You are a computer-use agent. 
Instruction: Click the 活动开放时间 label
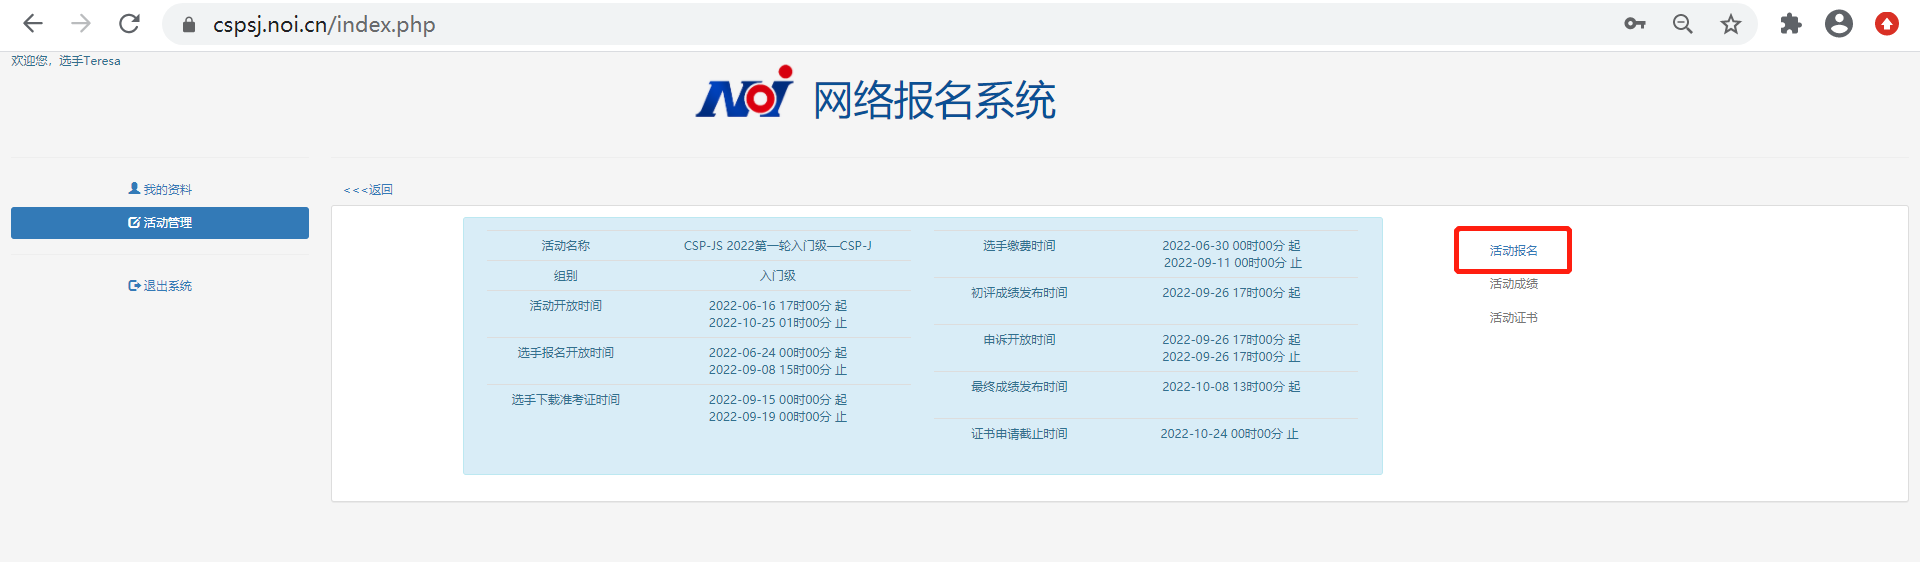(566, 306)
